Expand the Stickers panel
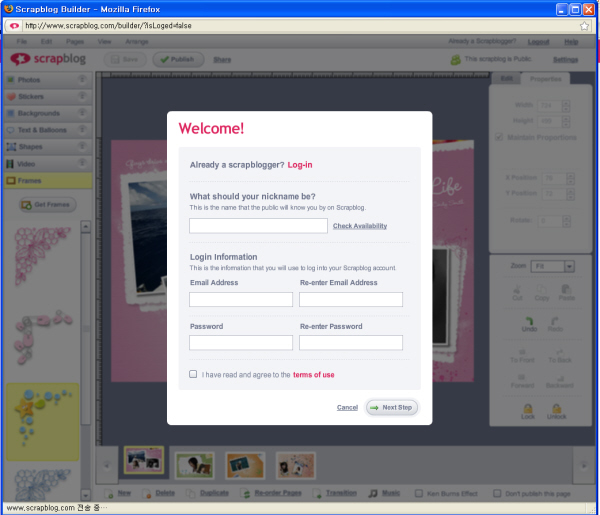The image size is (600, 515). tap(48, 96)
